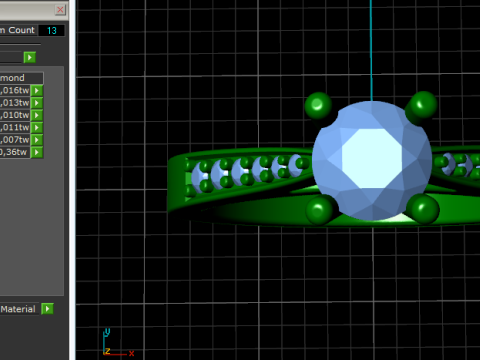Select the 0,36tw diamond entry
480x360 pixels.
(15, 152)
